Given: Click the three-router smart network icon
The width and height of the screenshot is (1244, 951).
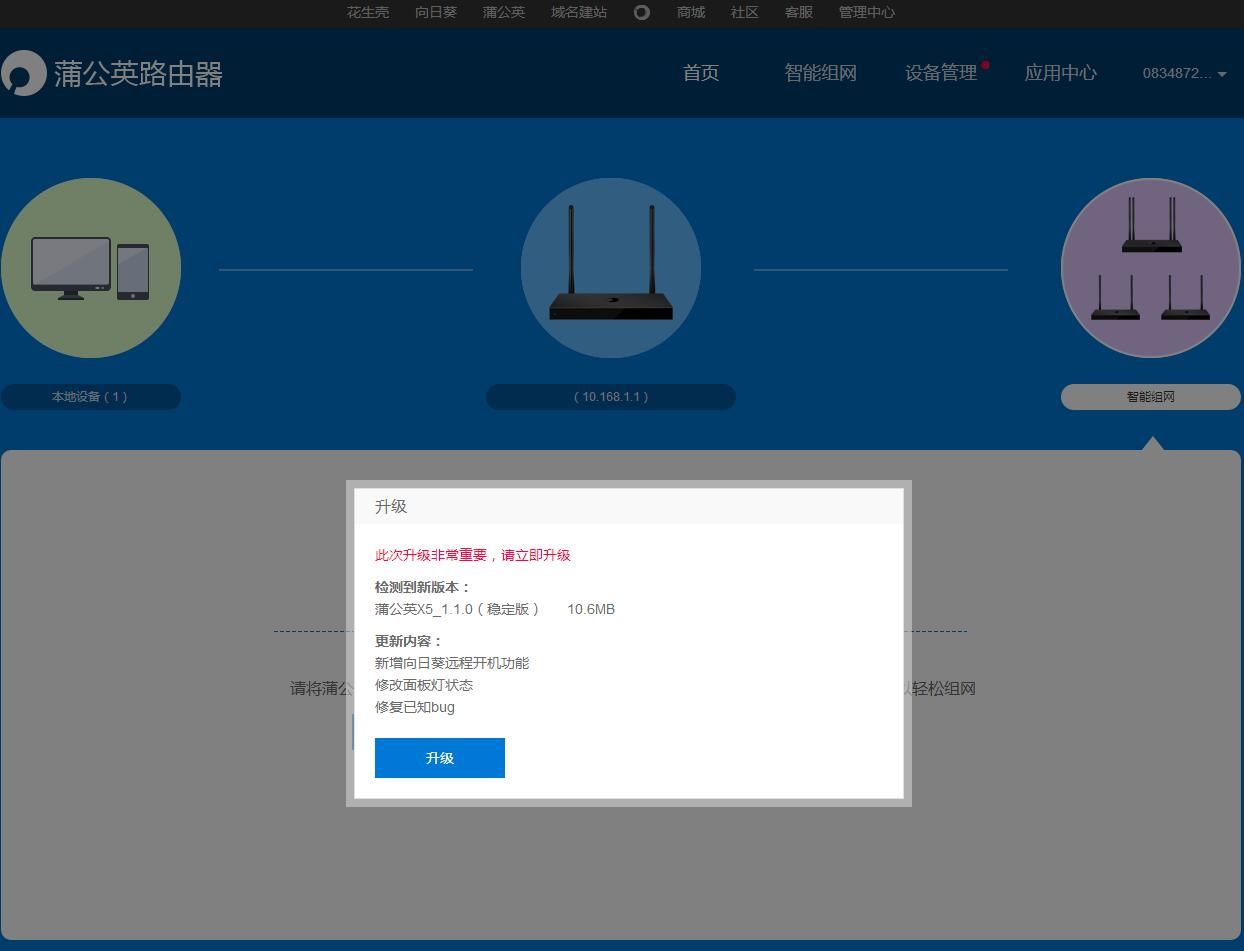Looking at the screenshot, I should pos(1151,268).
